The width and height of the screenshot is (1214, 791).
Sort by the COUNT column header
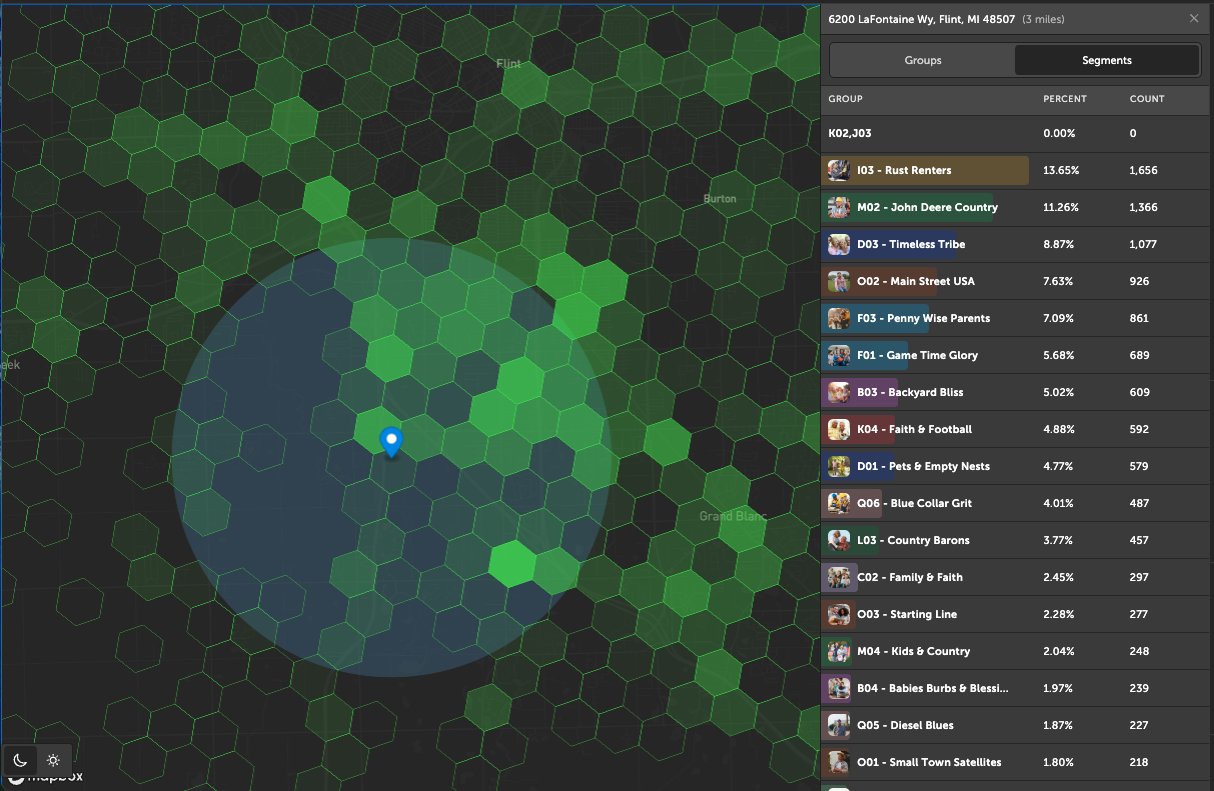[1147, 99]
